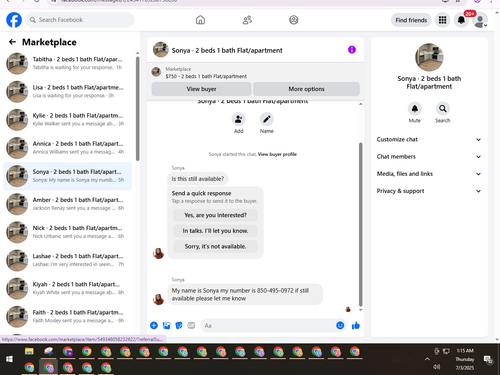
Task: Expand Media, files and links section
Action: pos(429,174)
